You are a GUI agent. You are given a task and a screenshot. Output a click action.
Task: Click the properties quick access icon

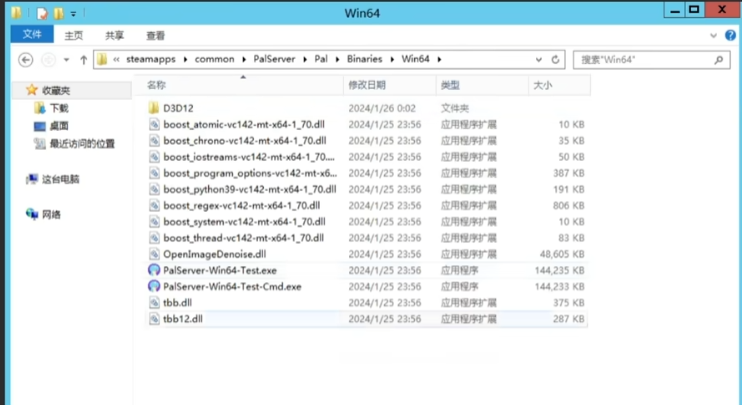(42, 13)
